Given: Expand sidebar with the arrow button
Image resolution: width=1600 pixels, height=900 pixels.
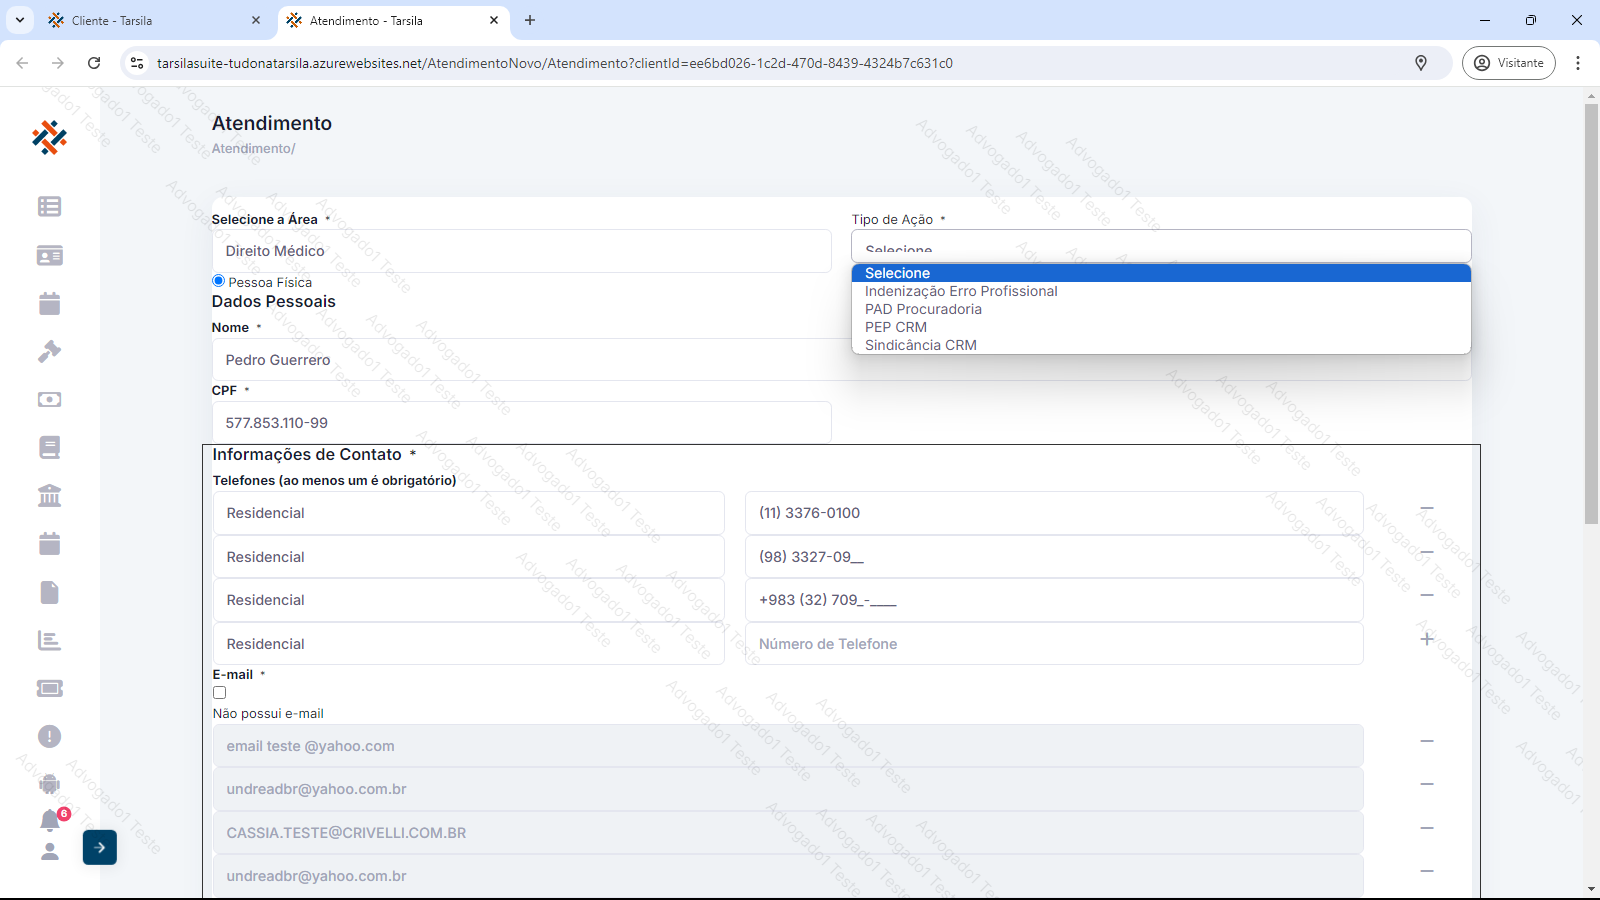Looking at the screenshot, I should click(100, 847).
